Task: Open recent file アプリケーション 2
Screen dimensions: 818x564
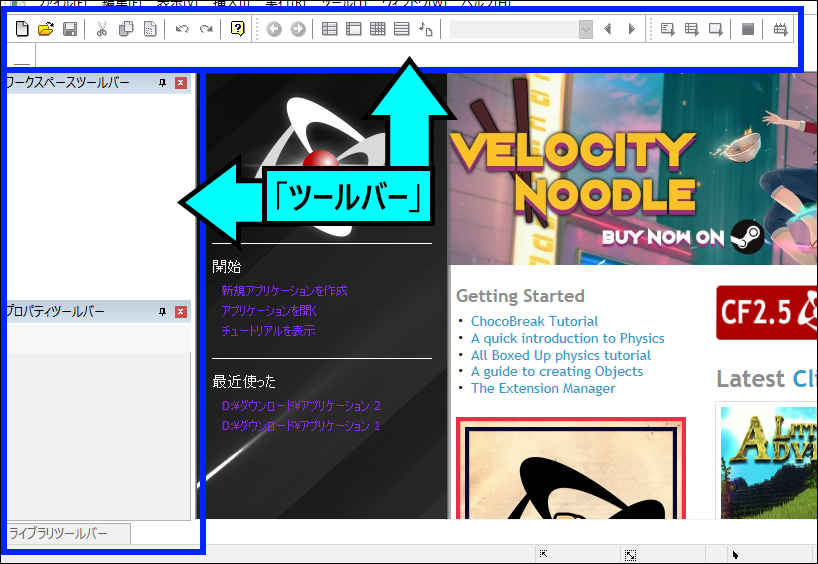Action: point(301,405)
